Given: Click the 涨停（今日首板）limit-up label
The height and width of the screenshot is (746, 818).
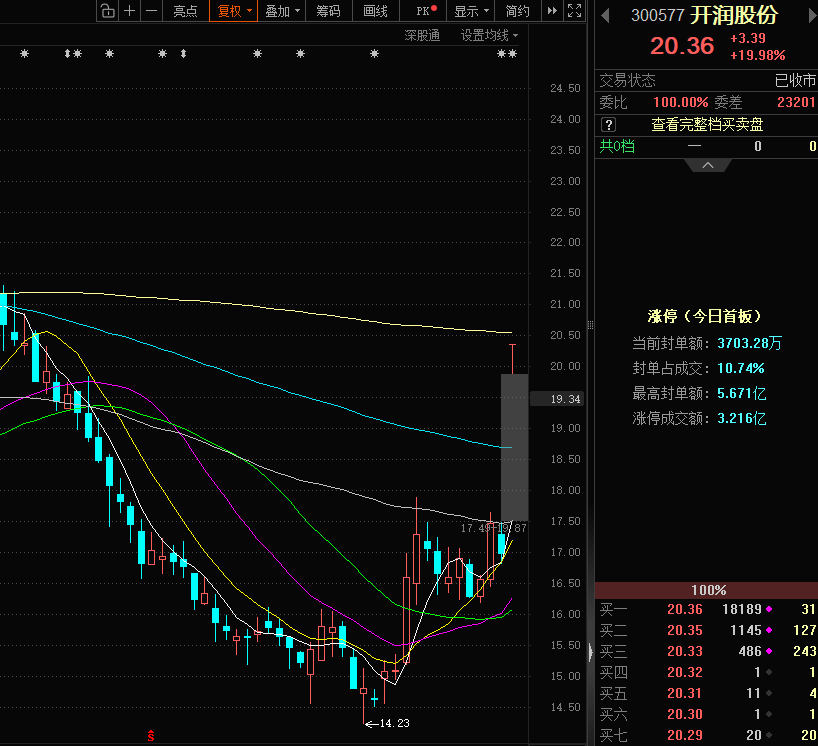Looking at the screenshot, I should click(x=704, y=316).
